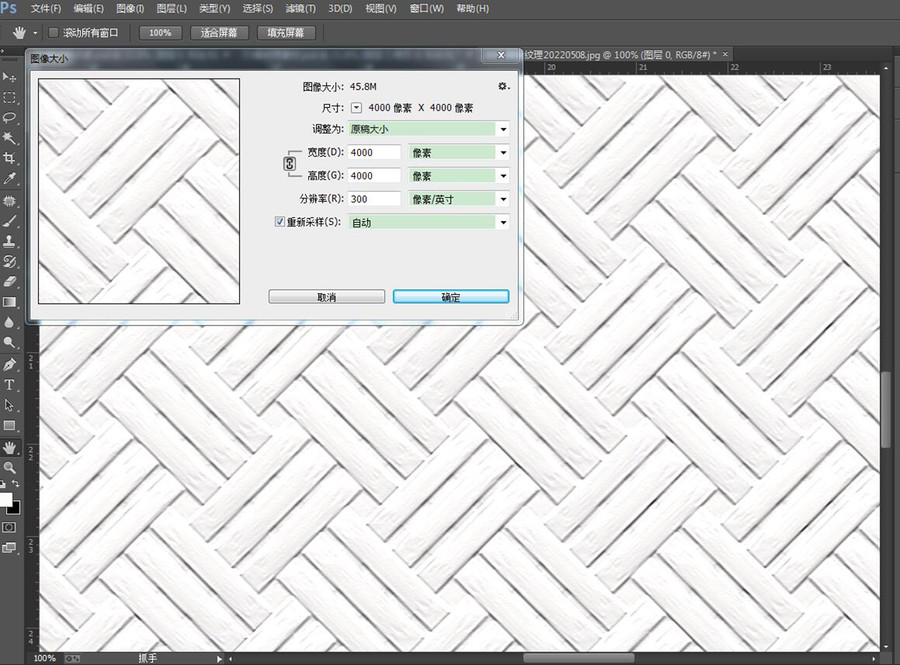Viewport: 900px width, 665px height.
Task: Click the vertical scrollbar thumb
Action: click(886, 409)
